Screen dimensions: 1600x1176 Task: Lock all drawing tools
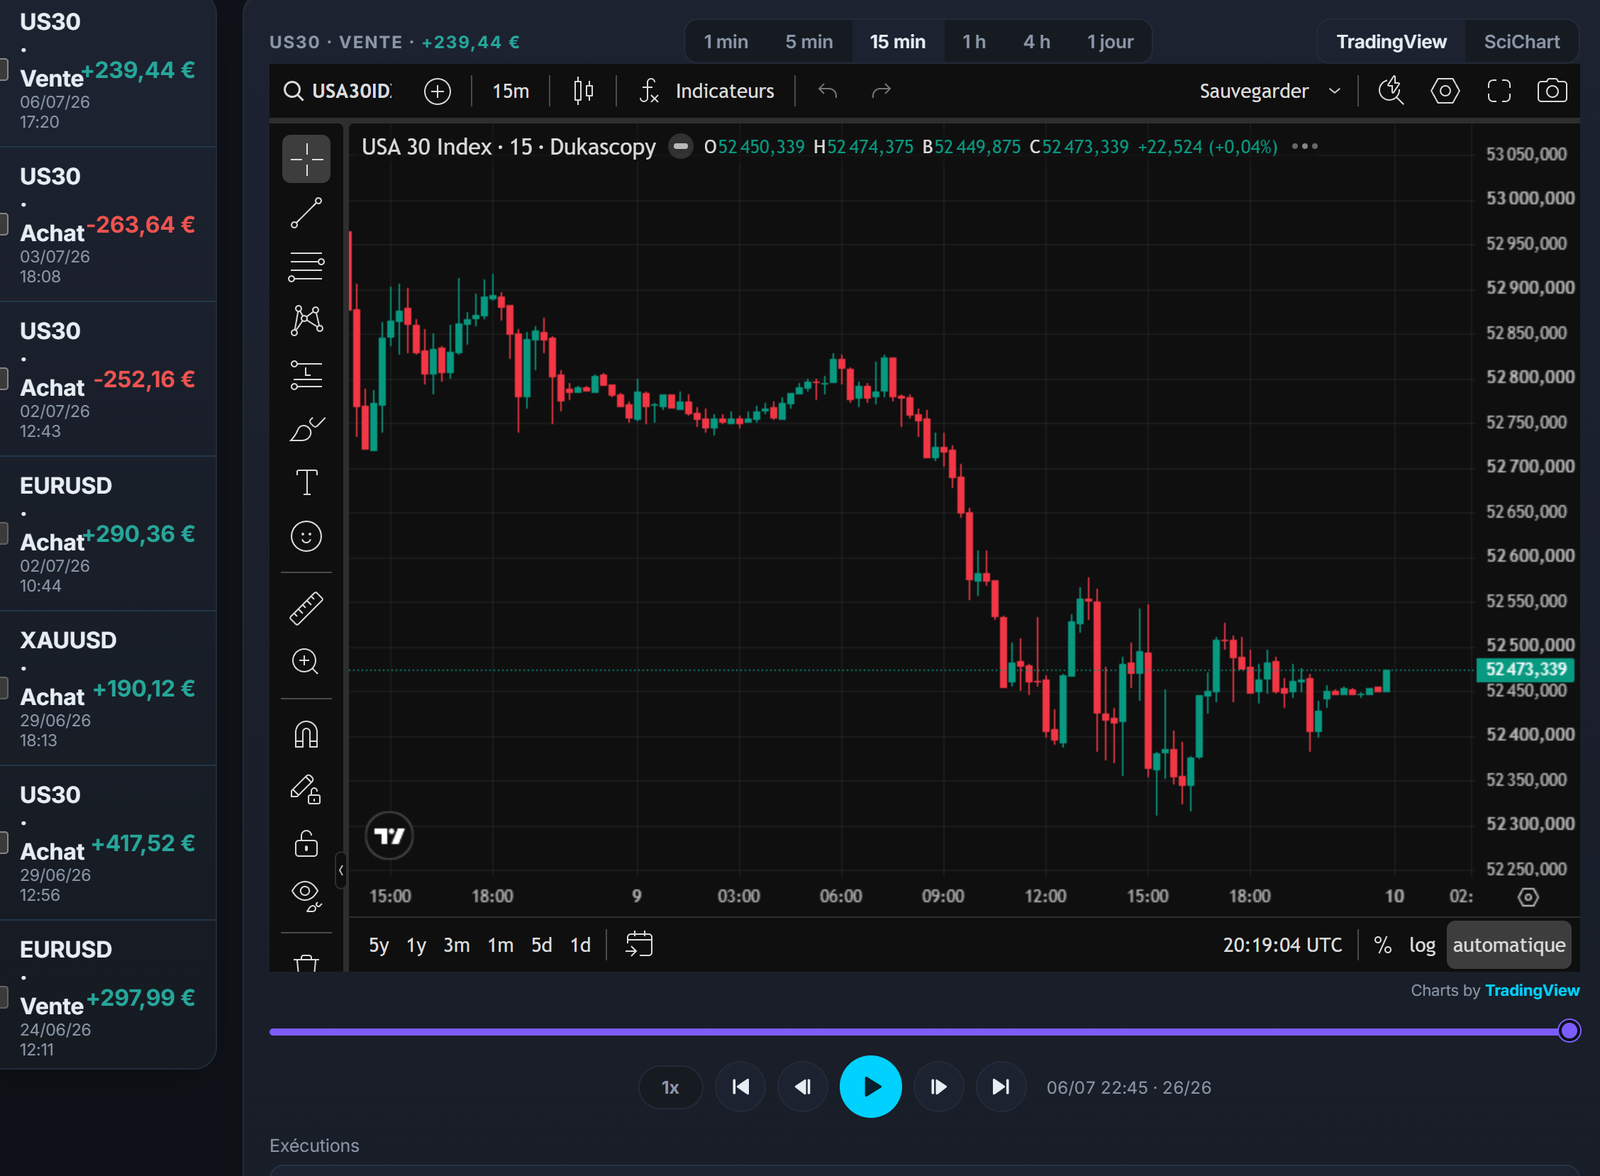pyautogui.click(x=306, y=843)
